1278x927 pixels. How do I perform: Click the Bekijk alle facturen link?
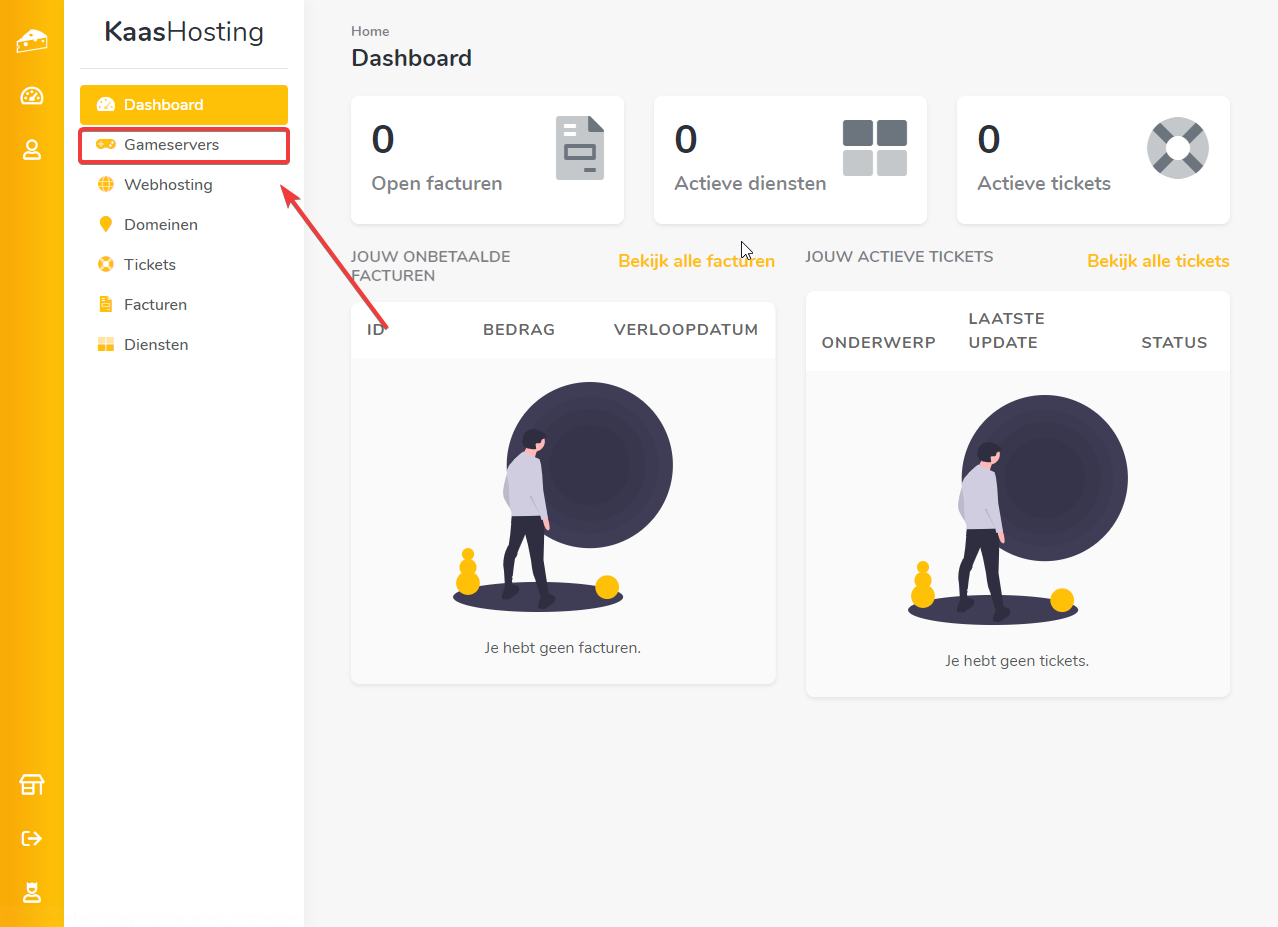[696, 261]
